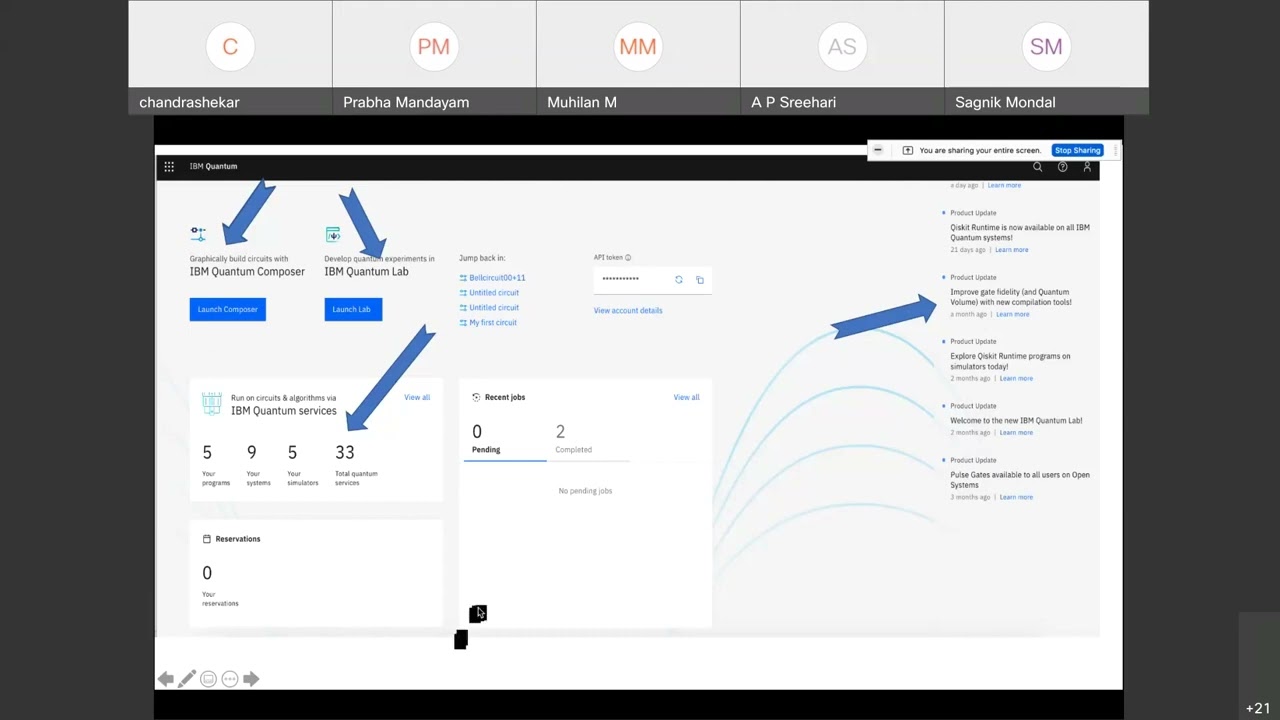Image resolution: width=1280 pixels, height=720 pixels.
Task: Click the Quantum Lab notebook icon
Action: tap(333, 234)
